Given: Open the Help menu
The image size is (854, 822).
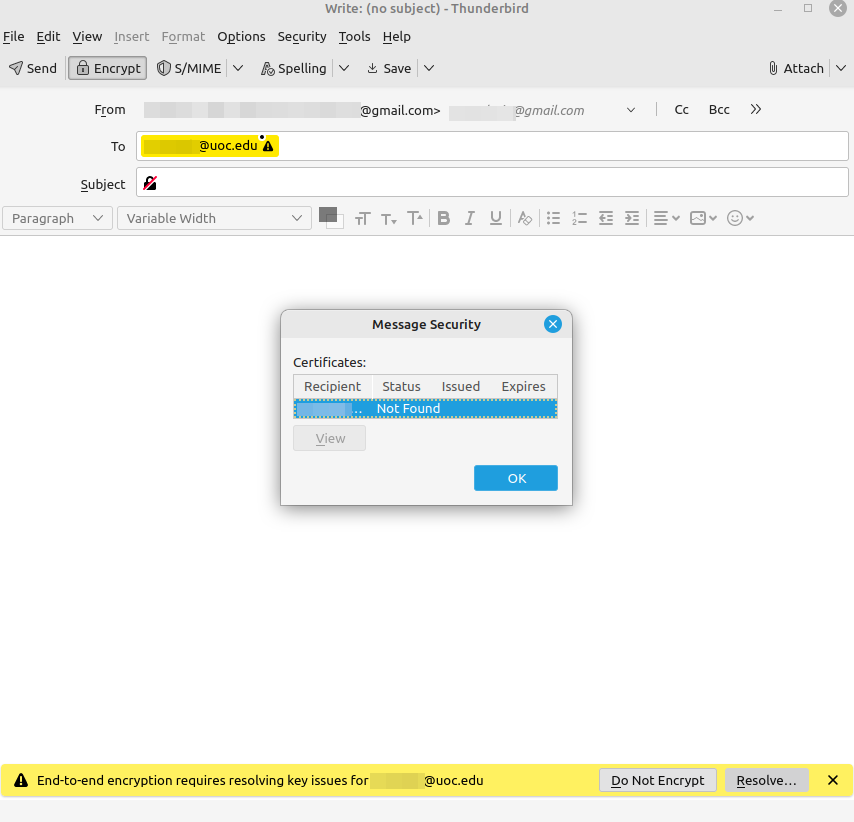Looking at the screenshot, I should point(396,36).
